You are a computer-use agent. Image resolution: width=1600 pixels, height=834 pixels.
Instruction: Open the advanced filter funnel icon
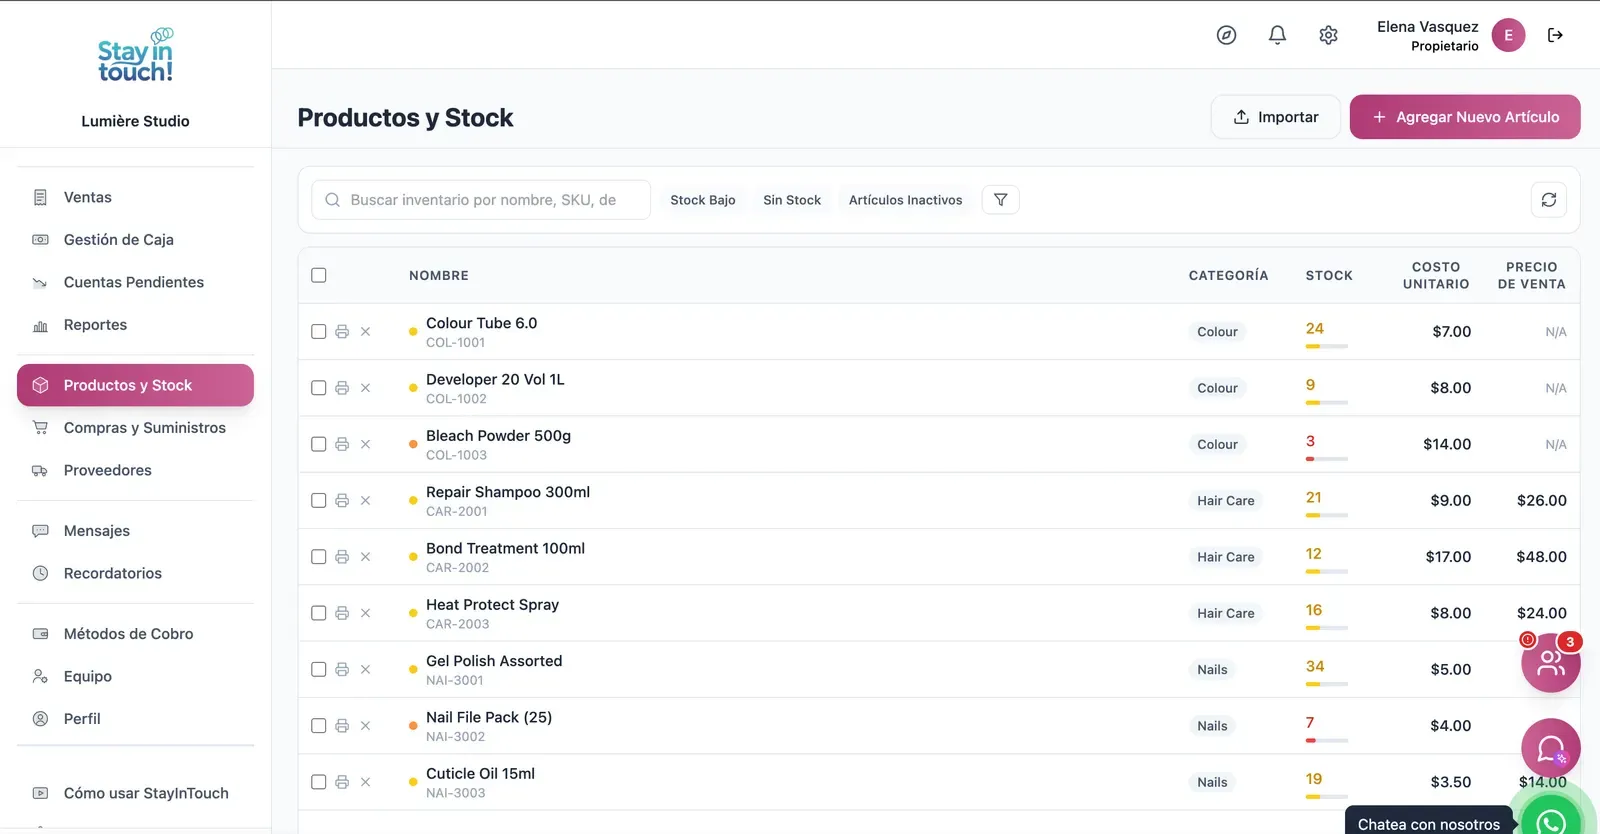click(x=1000, y=200)
